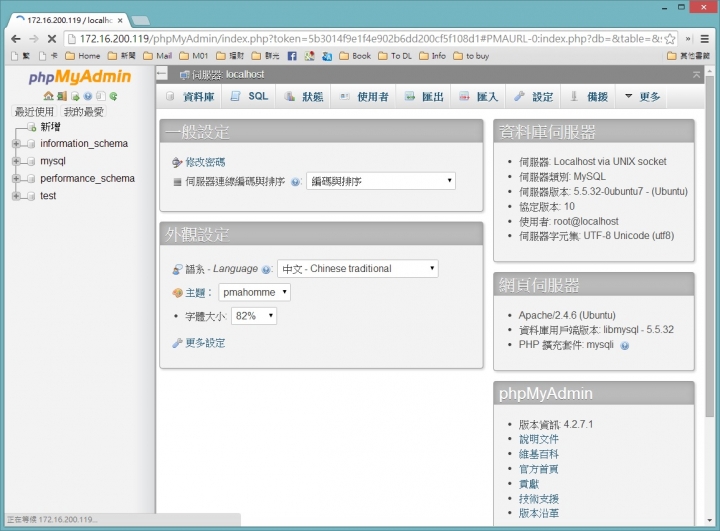
Task: Click help icon next to mysqli extension
Action: [x=624, y=346]
